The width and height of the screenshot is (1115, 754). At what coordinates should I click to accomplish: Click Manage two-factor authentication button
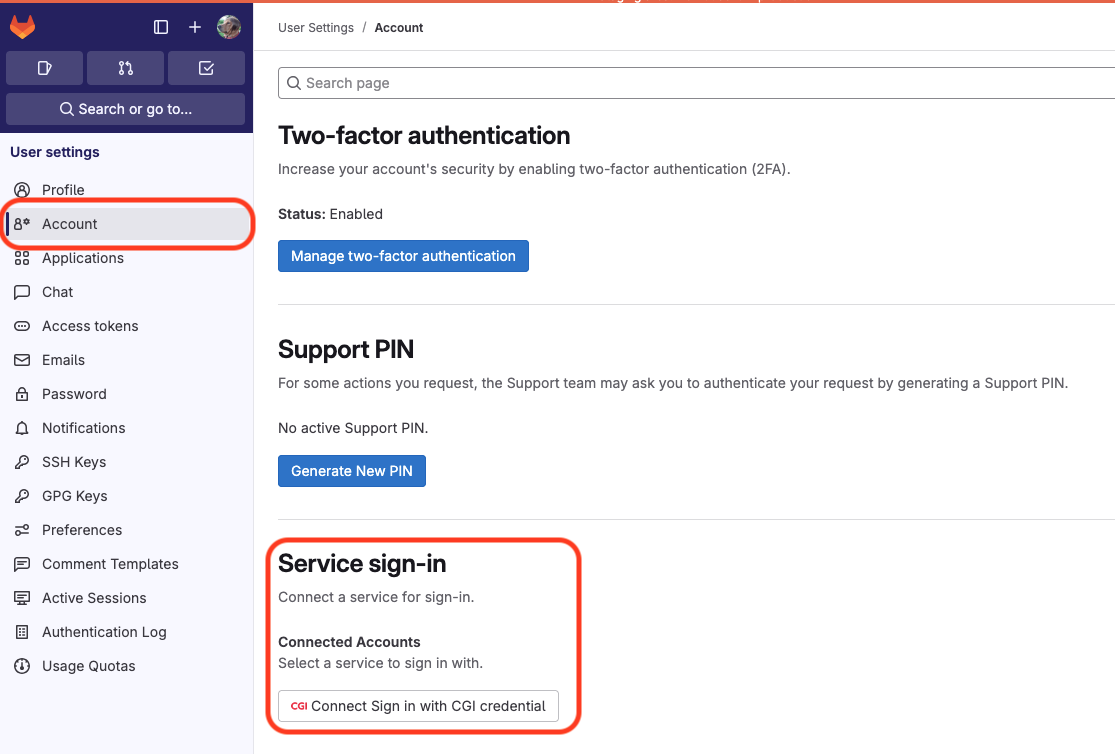[403, 256]
